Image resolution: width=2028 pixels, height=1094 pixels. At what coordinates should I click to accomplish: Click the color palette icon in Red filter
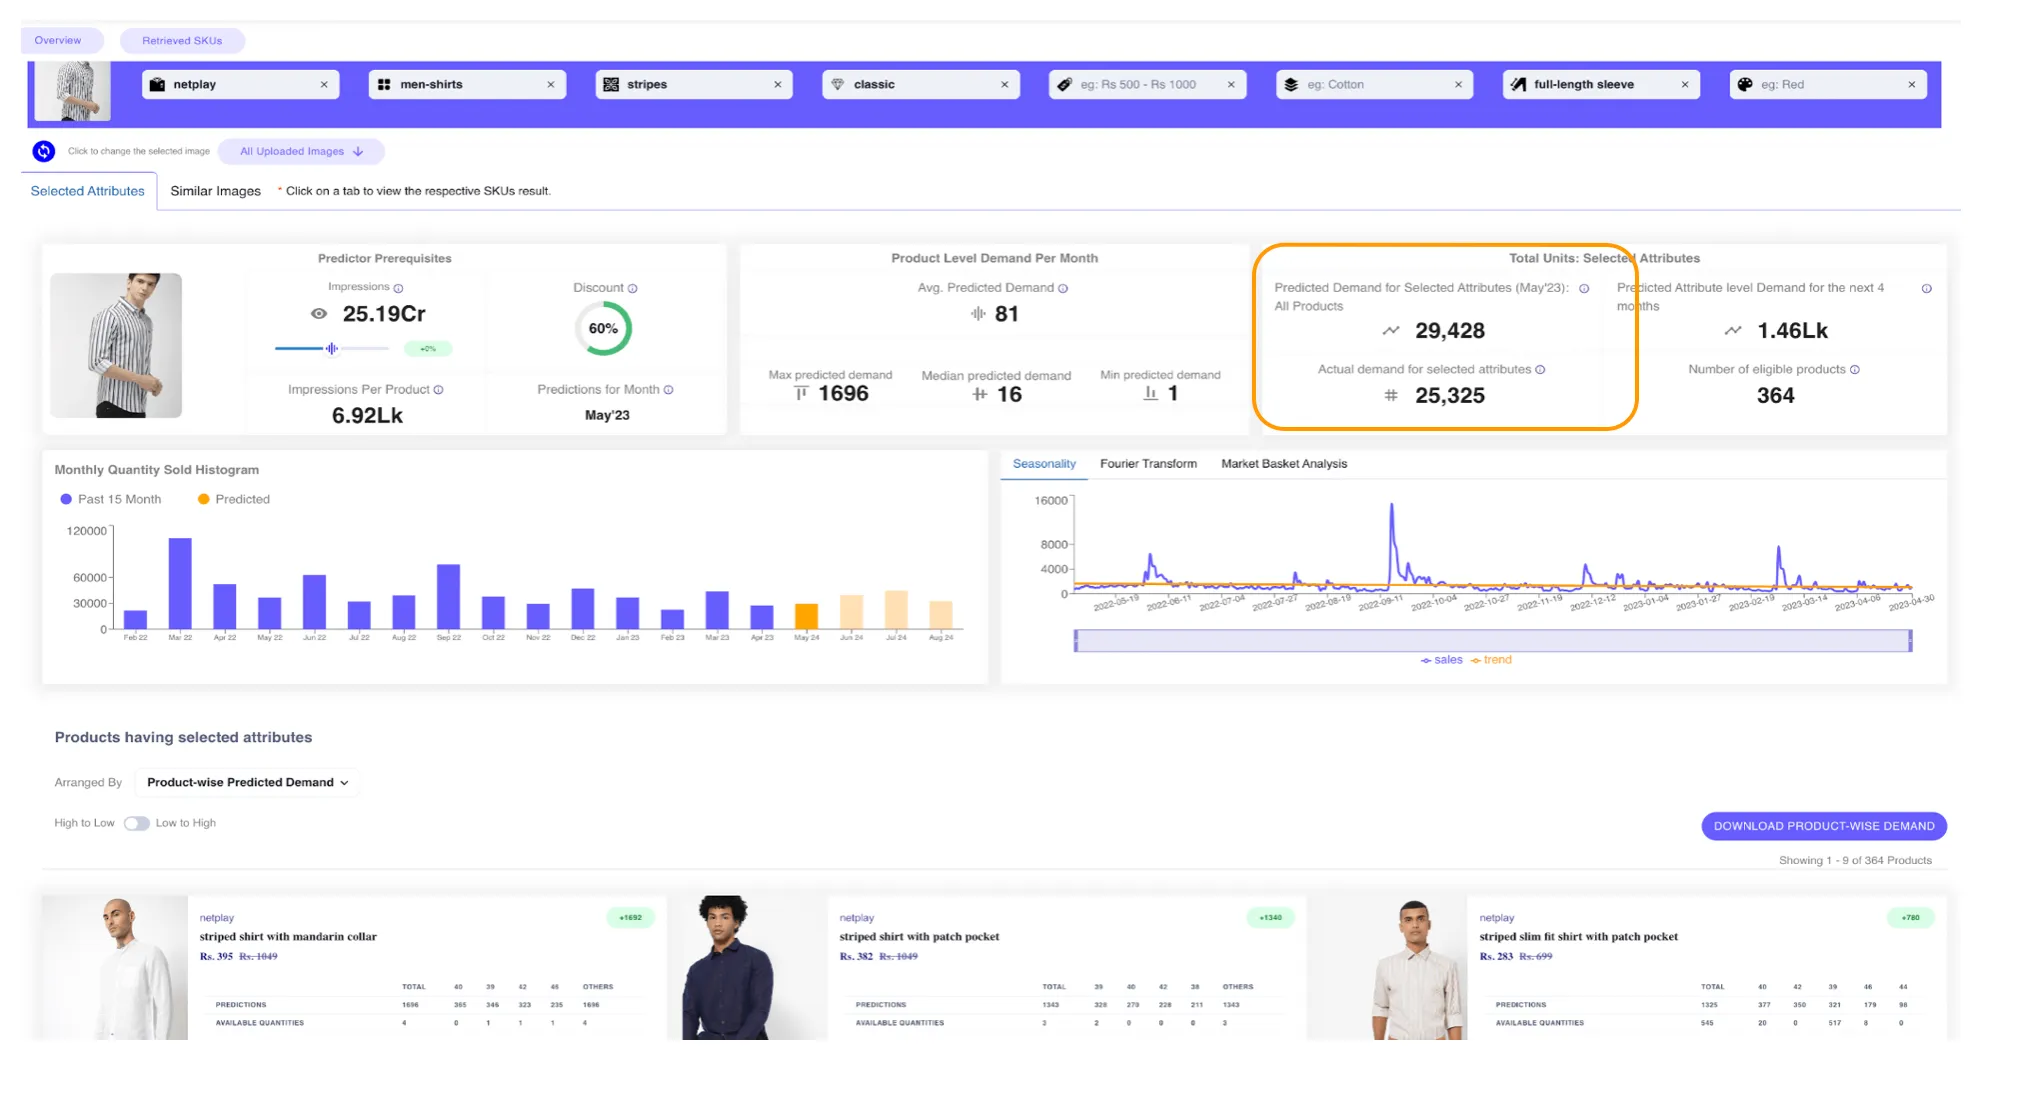(x=1745, y=85)
